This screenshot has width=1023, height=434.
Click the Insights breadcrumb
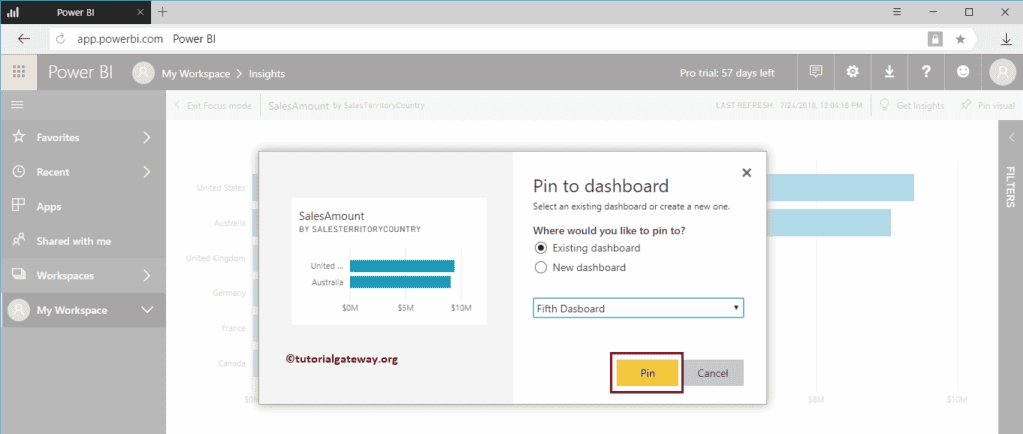[267, 74]
